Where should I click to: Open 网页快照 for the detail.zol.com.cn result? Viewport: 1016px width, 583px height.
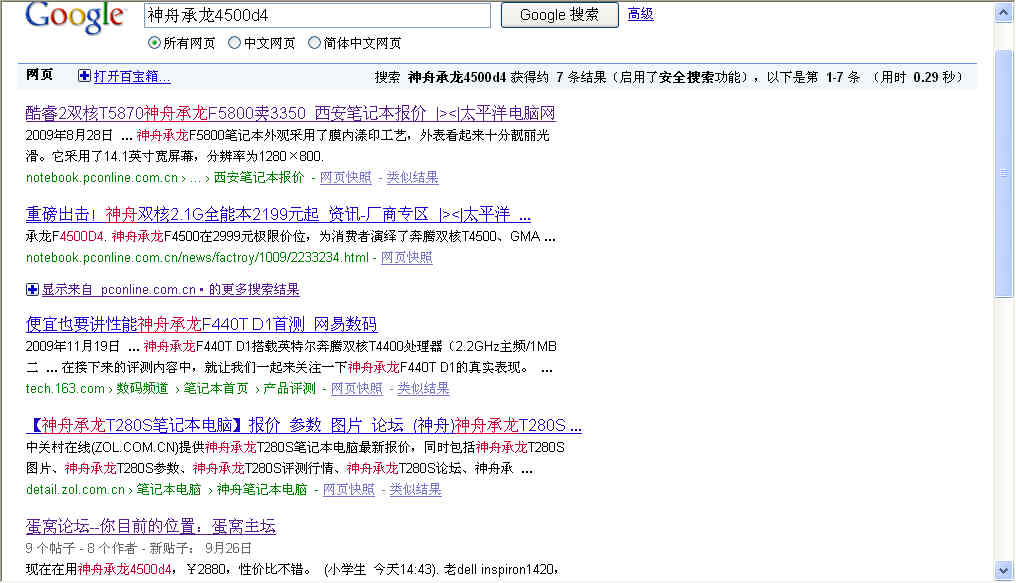coord(349,489)
